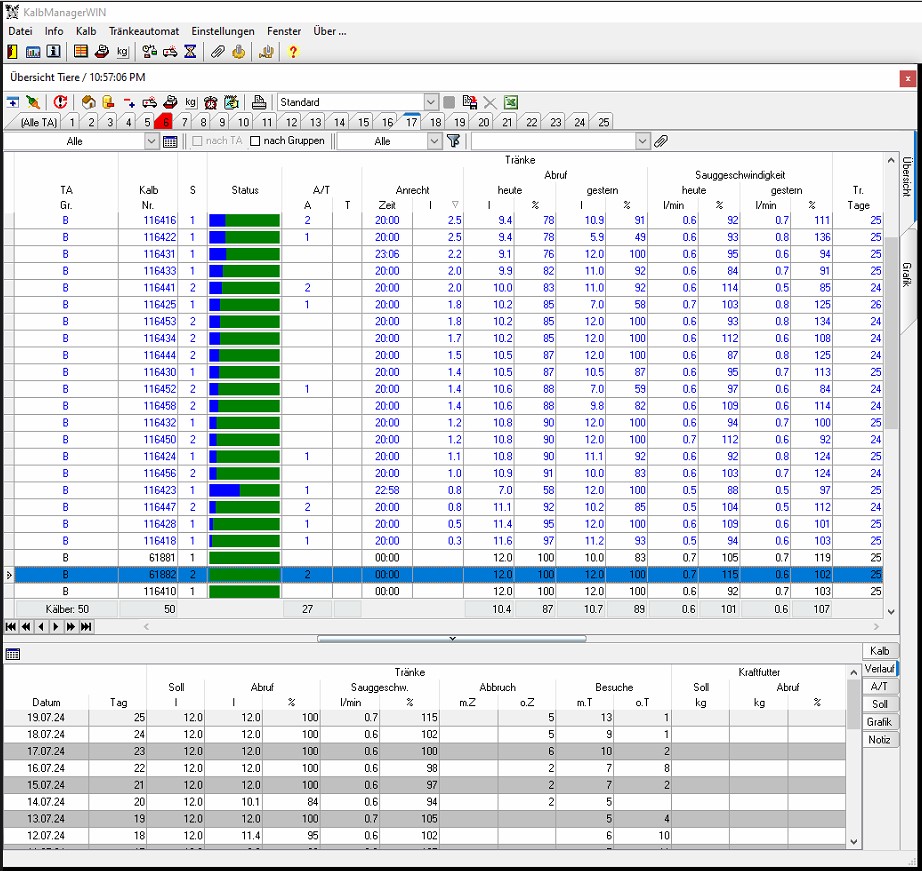Click the house icon in overview toolbar
The image size is (922, 871).
click(x=88, y=102)
